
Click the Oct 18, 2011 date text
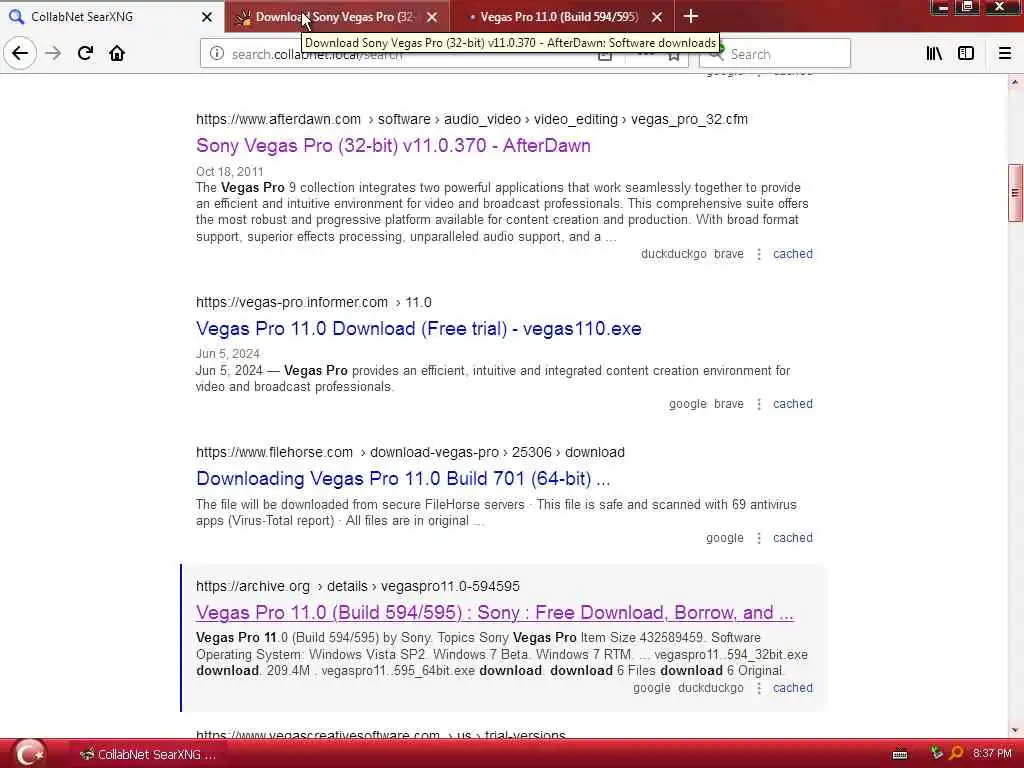229,172
